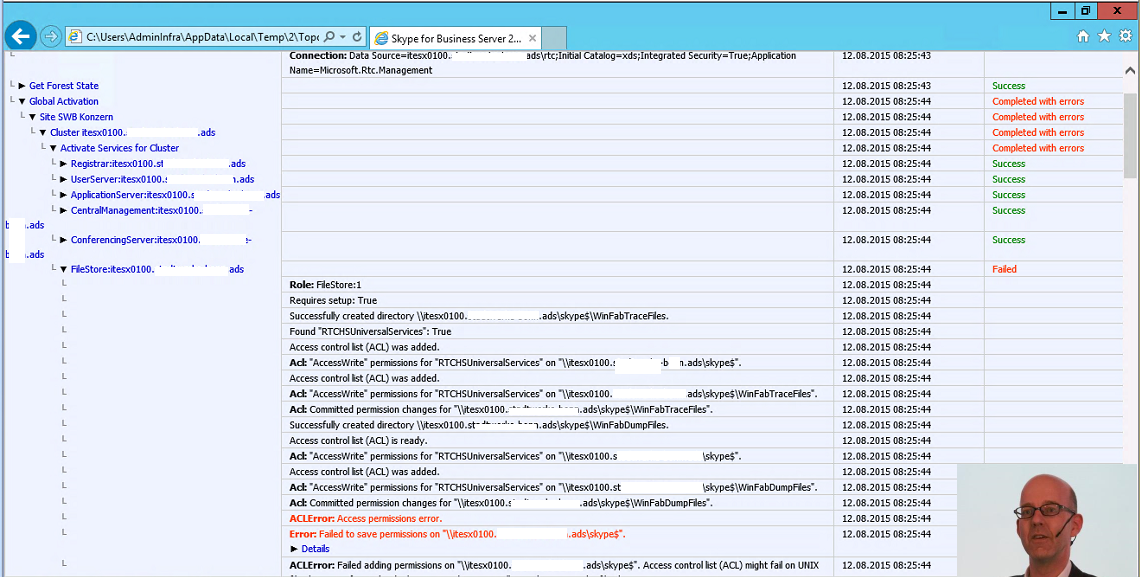Open the browser Home icon
The image size is (1140, 577).
(1083, 36)
